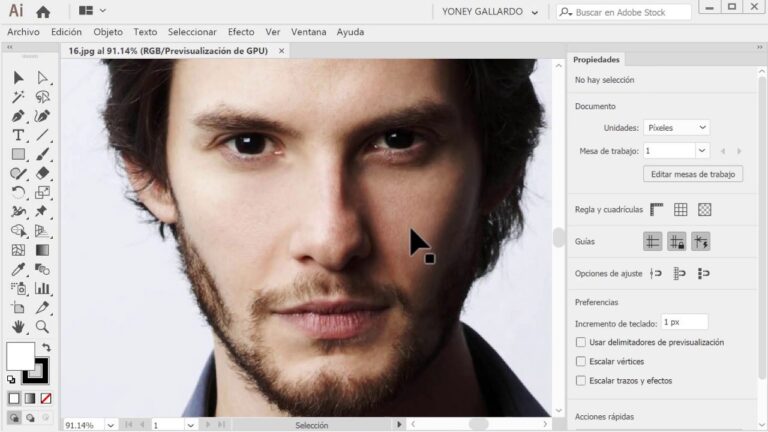Select the Blend tool
Viewport: 768px width, 432px height.
click(x=42, y=269)
